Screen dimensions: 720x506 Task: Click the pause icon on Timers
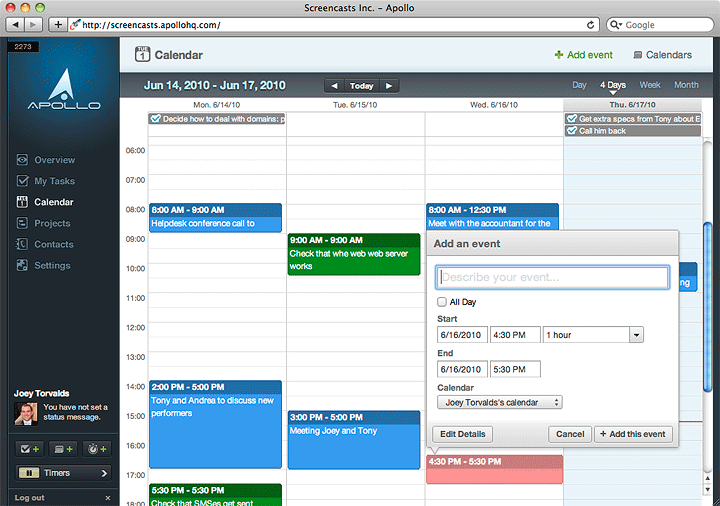(x=28, y=472)
